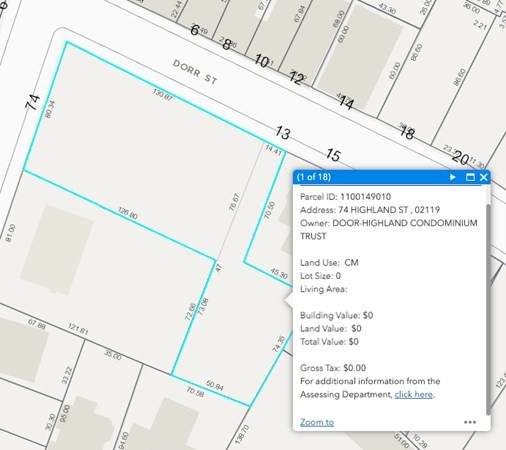Select the building footprint left of highlighted parcel
The height and width of the screenshot is (450, 506).
tap(57, 250)
